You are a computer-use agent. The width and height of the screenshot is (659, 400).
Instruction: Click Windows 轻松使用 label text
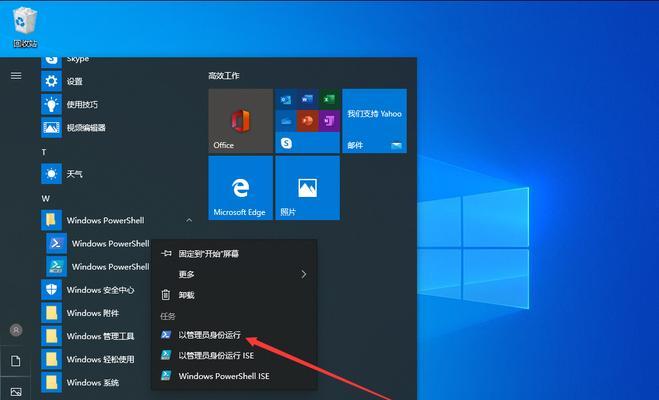point(100,359)
